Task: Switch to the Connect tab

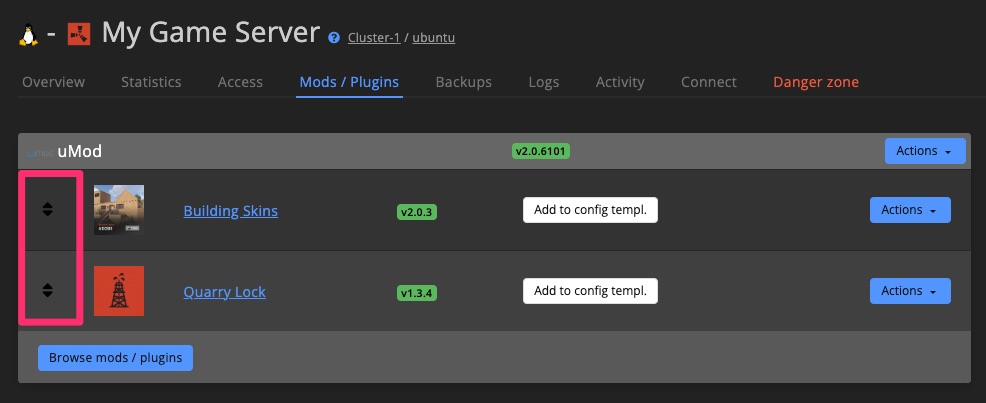Action: tap(709, 82)
